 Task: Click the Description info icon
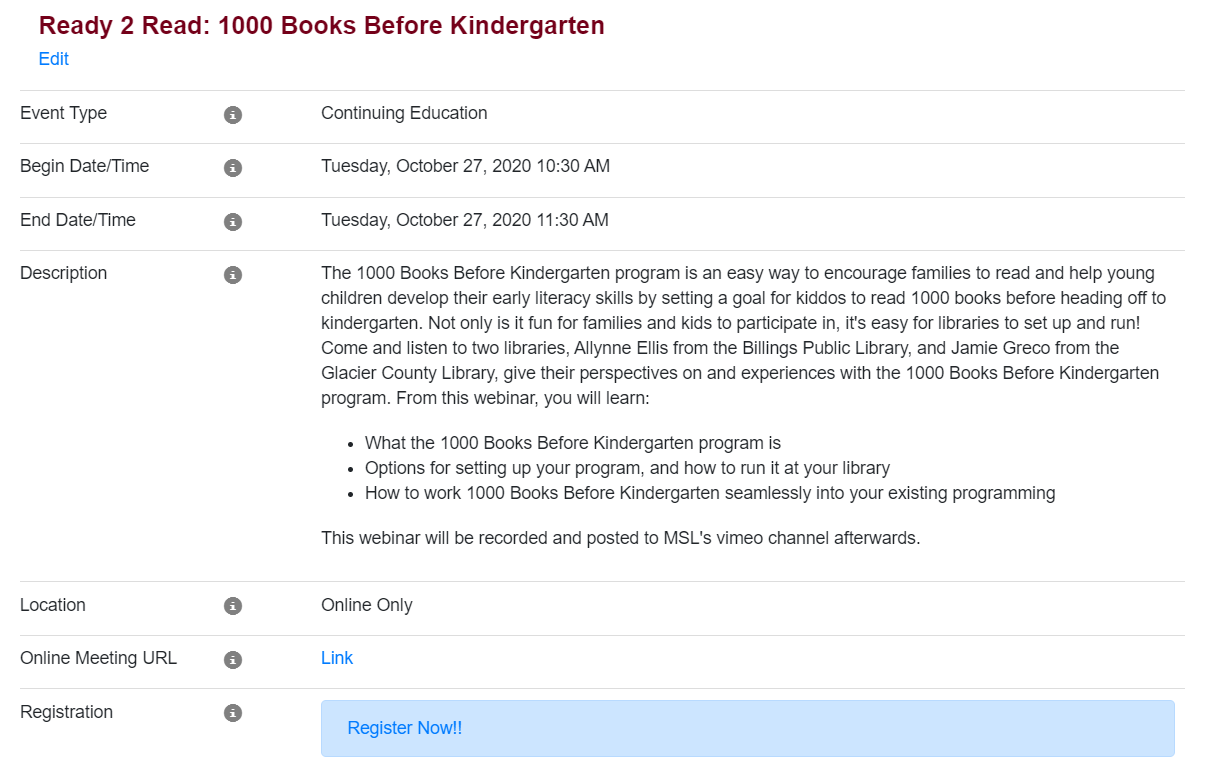[x=233, y=274]
